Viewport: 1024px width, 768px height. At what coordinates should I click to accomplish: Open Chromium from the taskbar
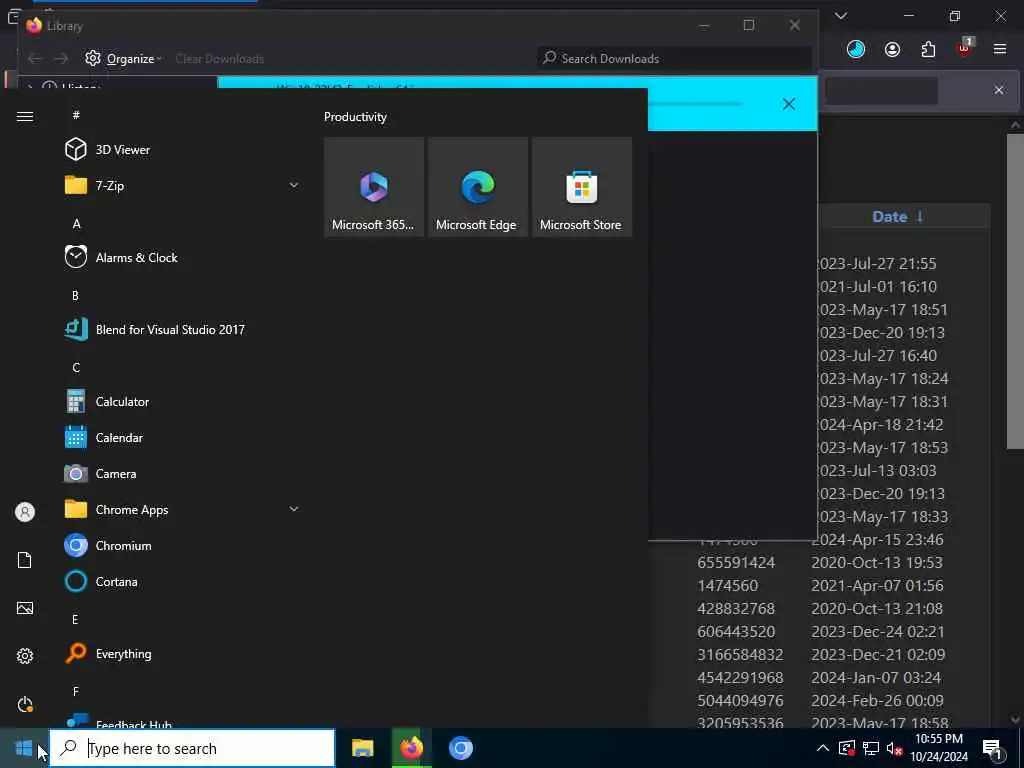[461, 748]
